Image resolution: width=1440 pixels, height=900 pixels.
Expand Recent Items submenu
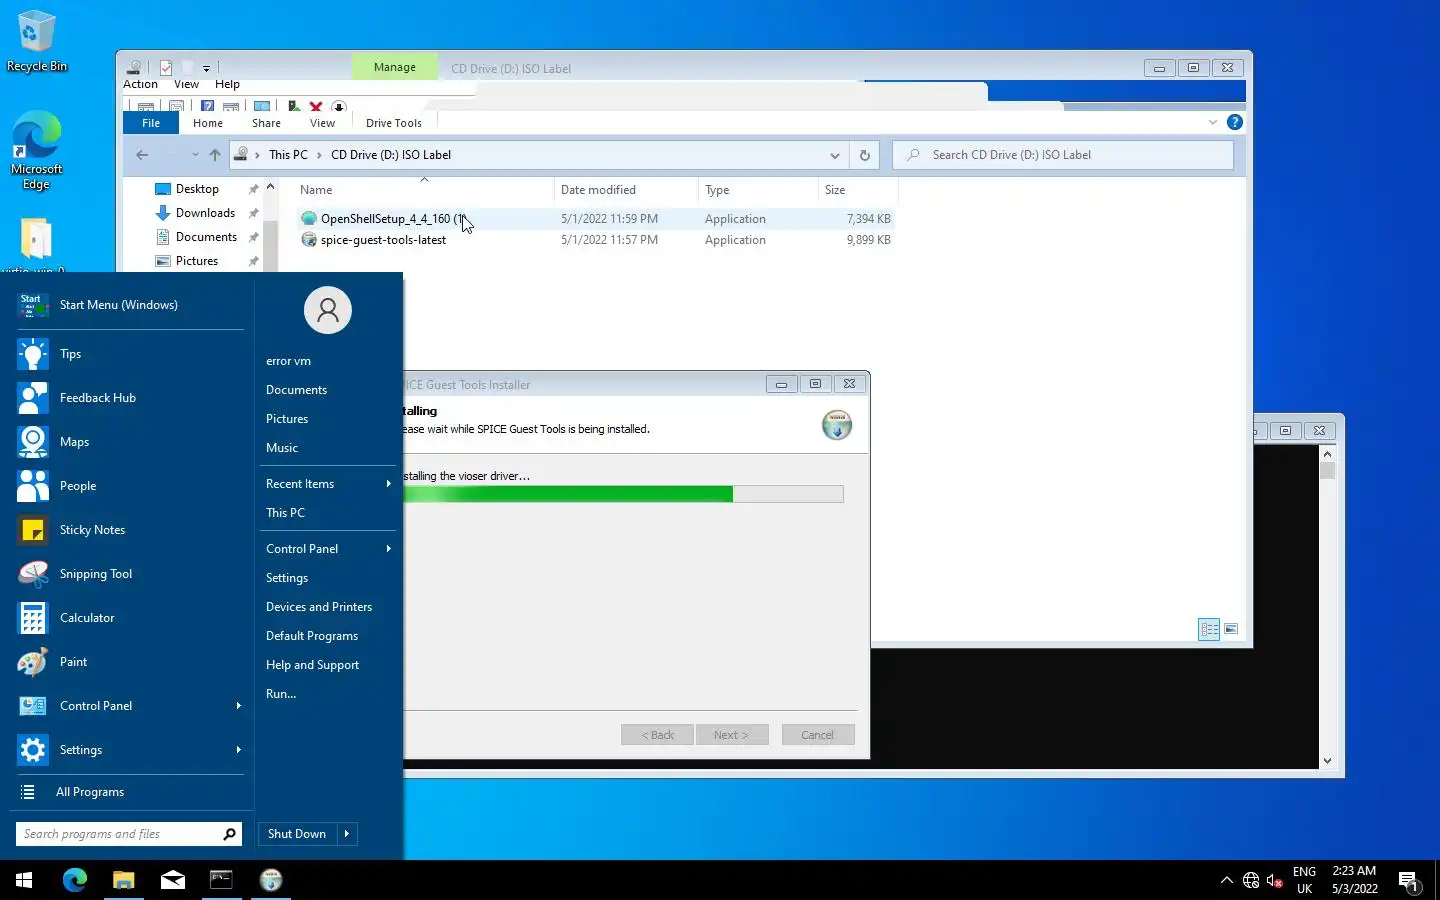pos(389,484)
